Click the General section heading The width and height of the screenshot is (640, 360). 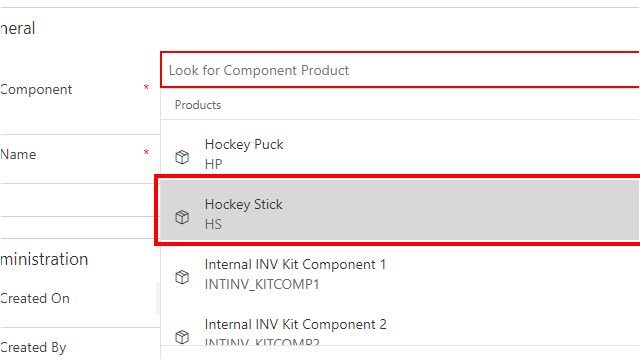coord(18,29)
